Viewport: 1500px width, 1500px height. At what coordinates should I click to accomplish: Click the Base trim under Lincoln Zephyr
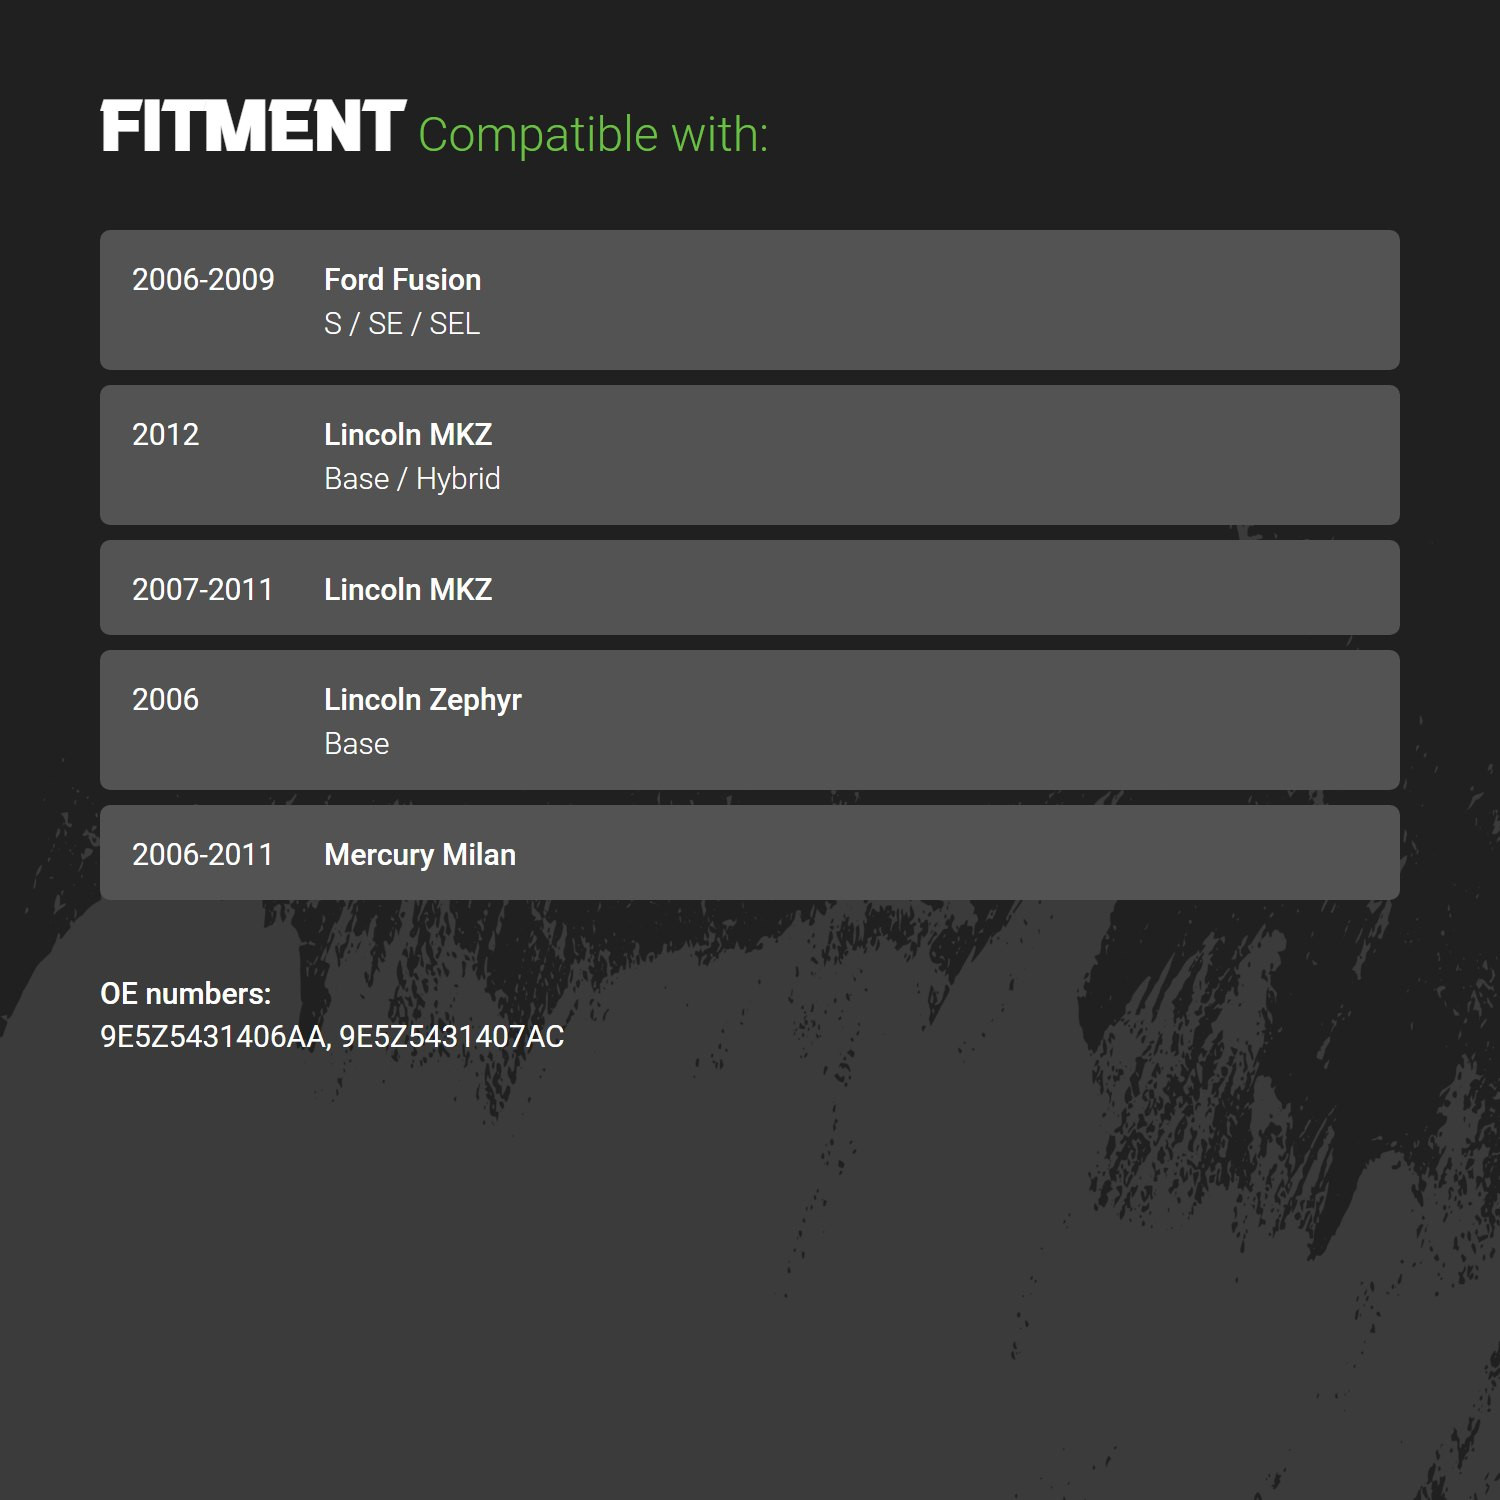[x=357, y=744]
